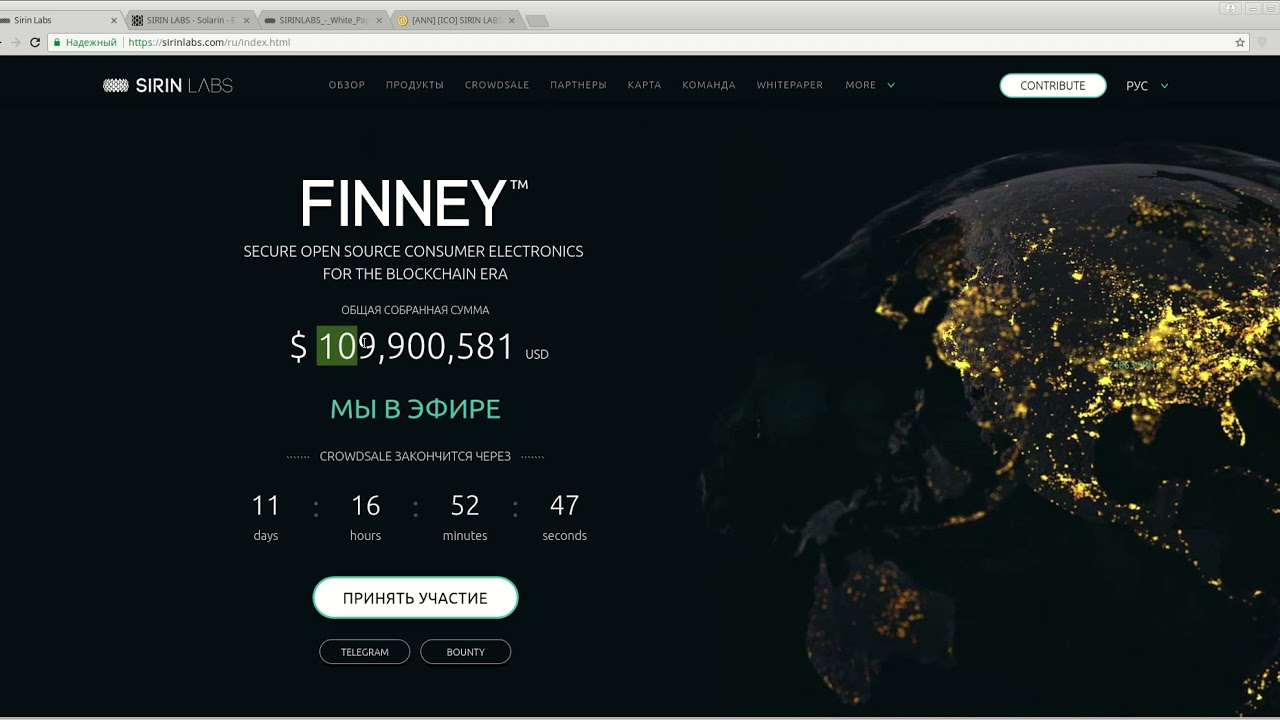Click the FOR THE BLOCKCHAIN ERA tagline
The height and width of the screenshot is (720, 1280).
[x=415, y=274]
